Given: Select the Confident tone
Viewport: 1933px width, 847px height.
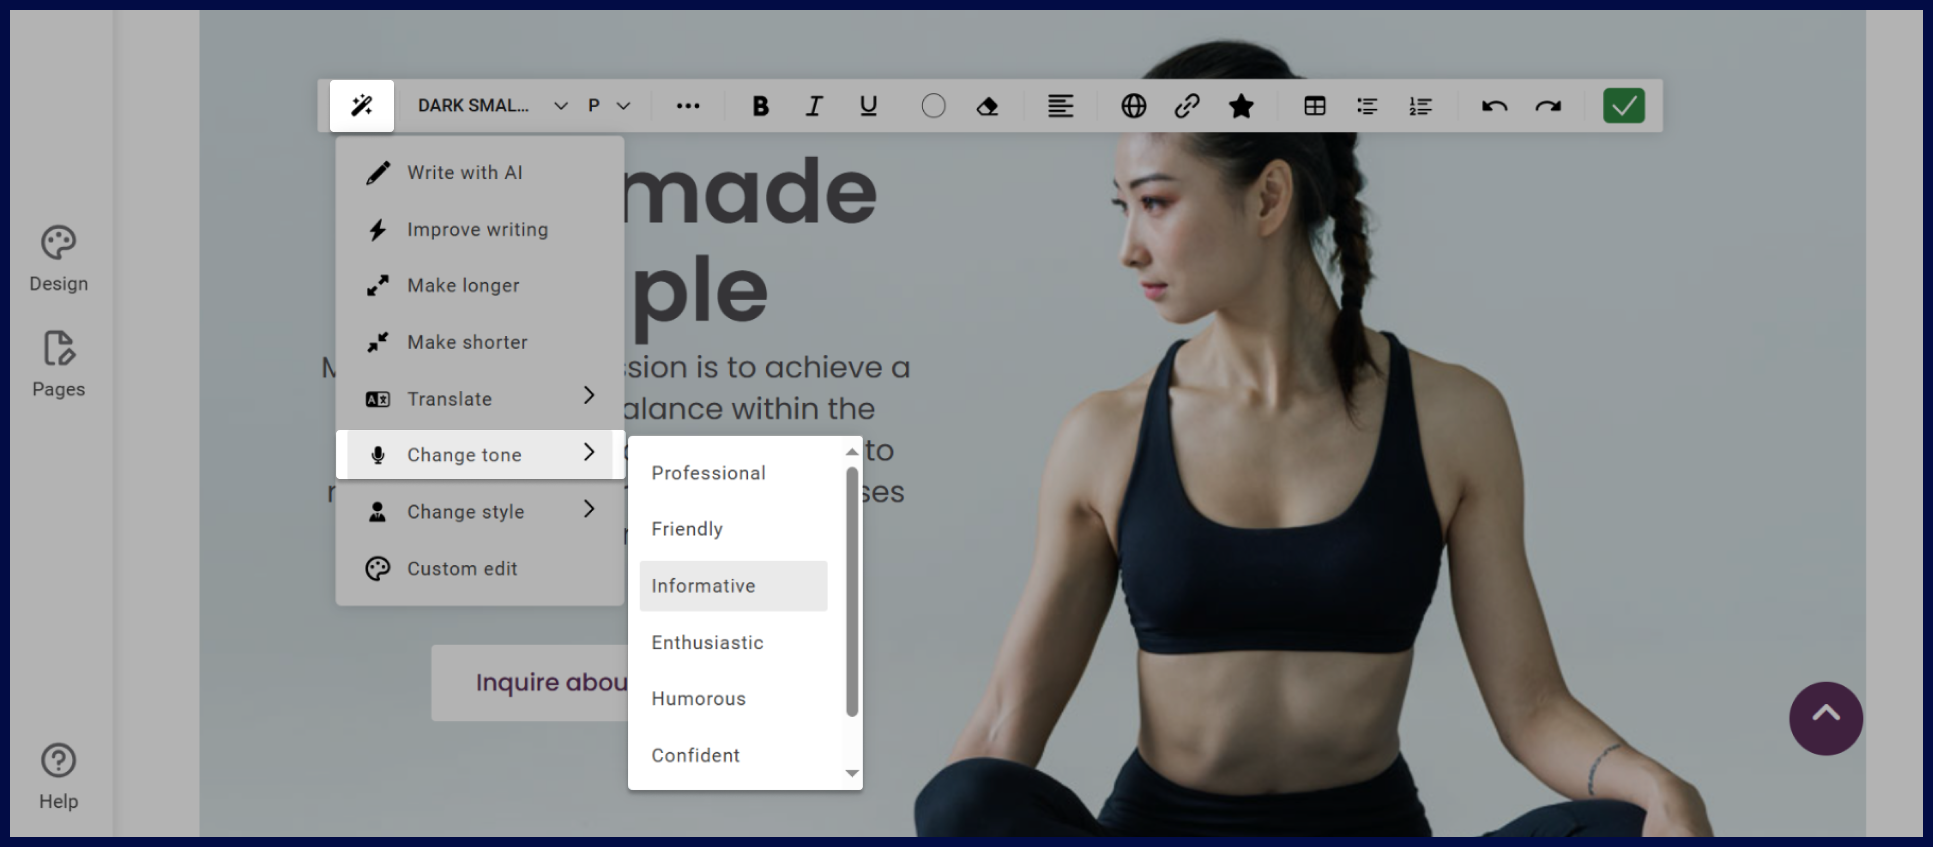Looking at the screenshot, I should coord(734,755).
